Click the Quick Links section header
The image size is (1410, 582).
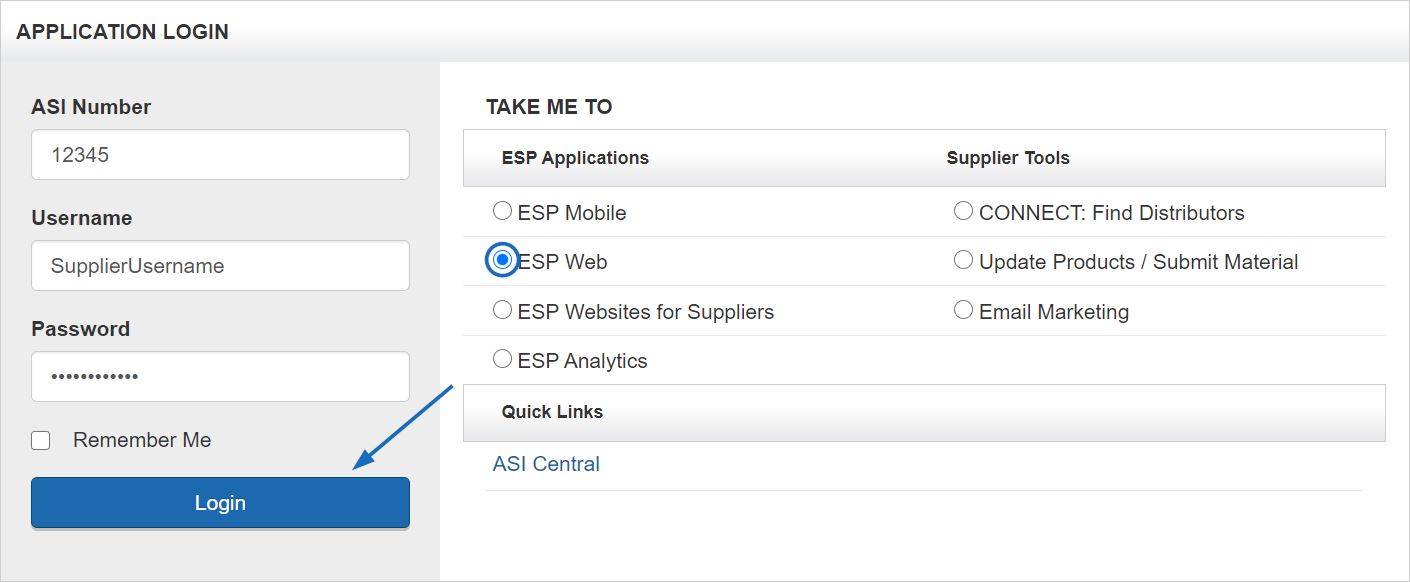click(552, 411)
